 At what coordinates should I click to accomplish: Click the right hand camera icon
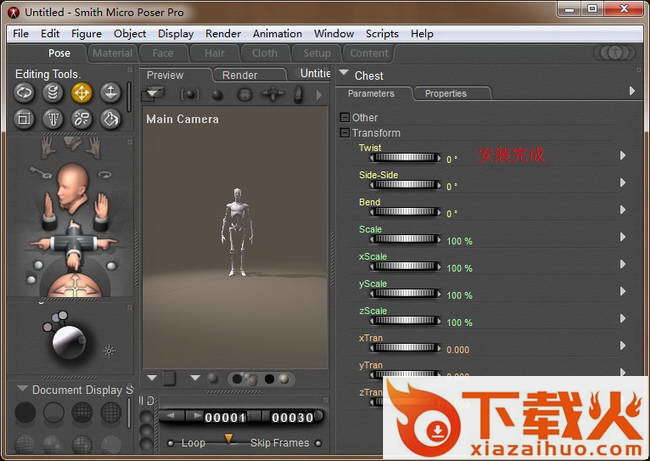95,148
